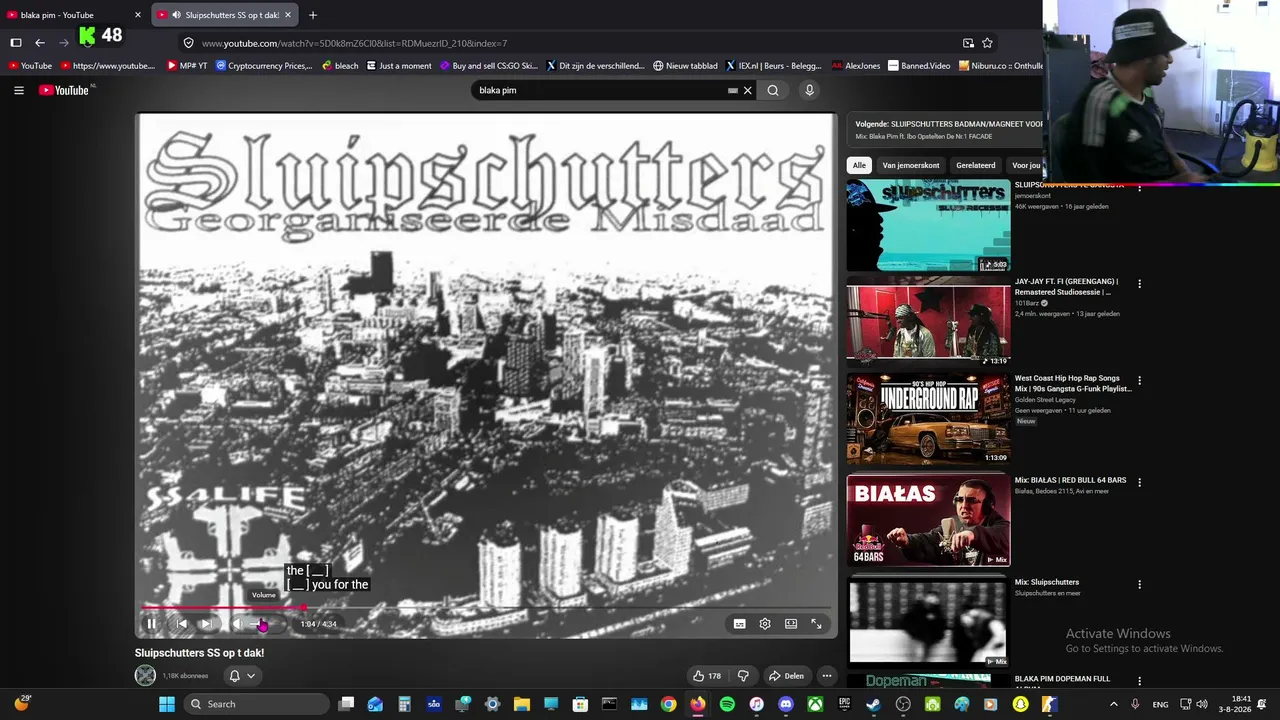Select the "Gerelateerd" filter chip
Screen dimensions: 1280x720
[976, 165]
